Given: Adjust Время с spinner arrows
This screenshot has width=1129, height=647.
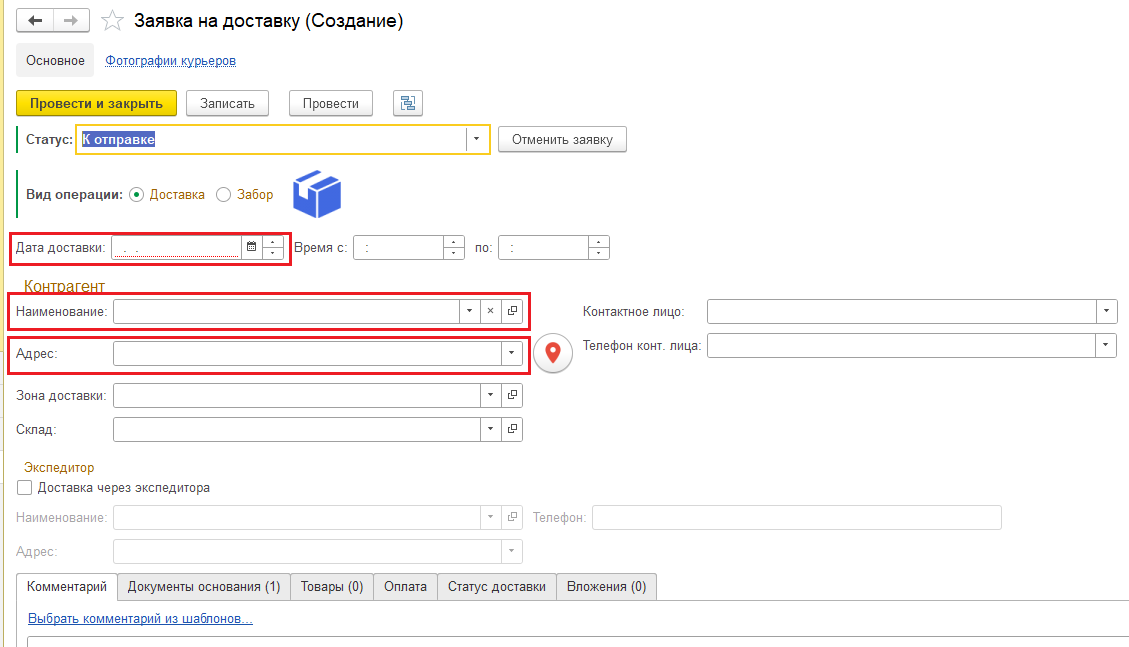Looking at the screenshot, I should [x=454, y=247].
